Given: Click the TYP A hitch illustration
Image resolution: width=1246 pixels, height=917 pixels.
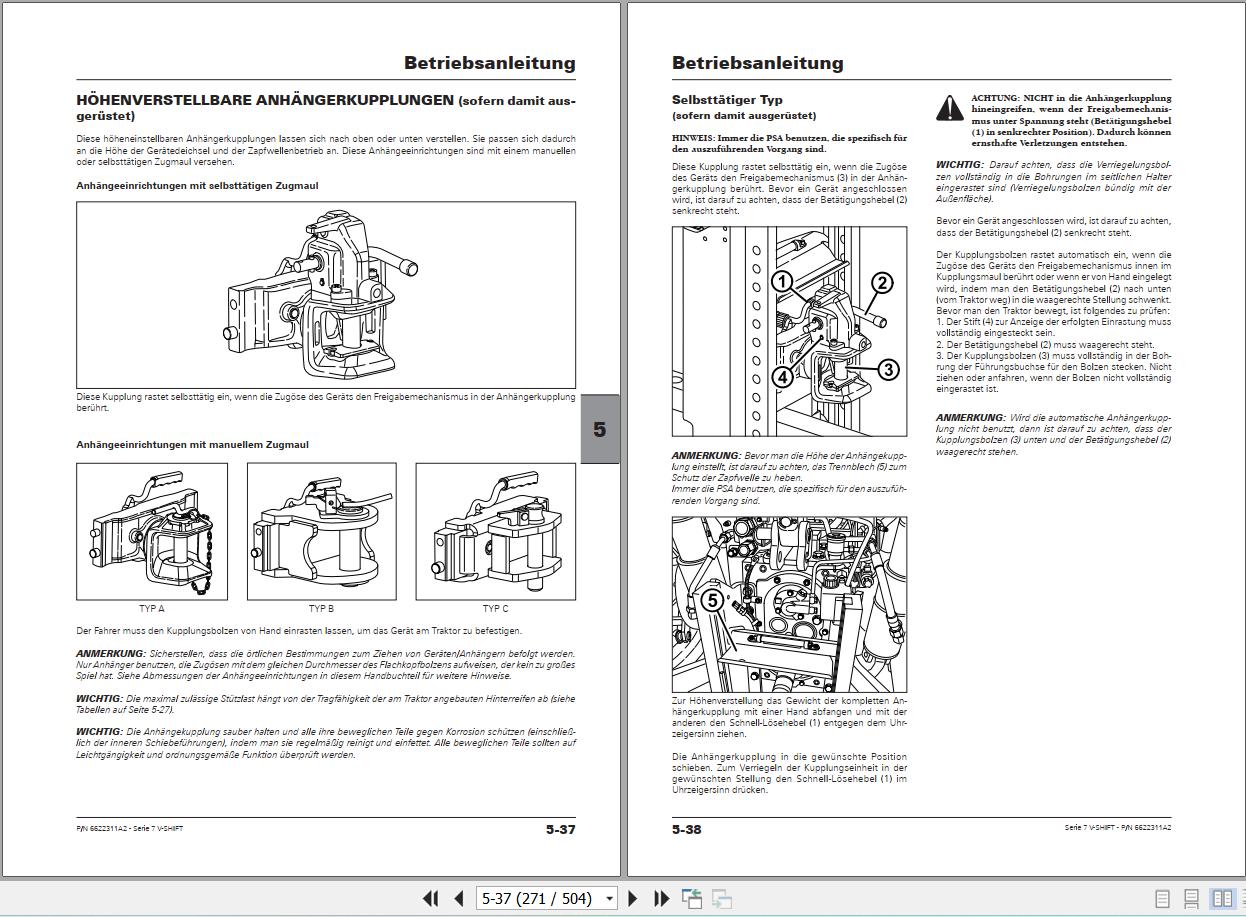Looking at the screenshot, I should [x=152, y=531].
